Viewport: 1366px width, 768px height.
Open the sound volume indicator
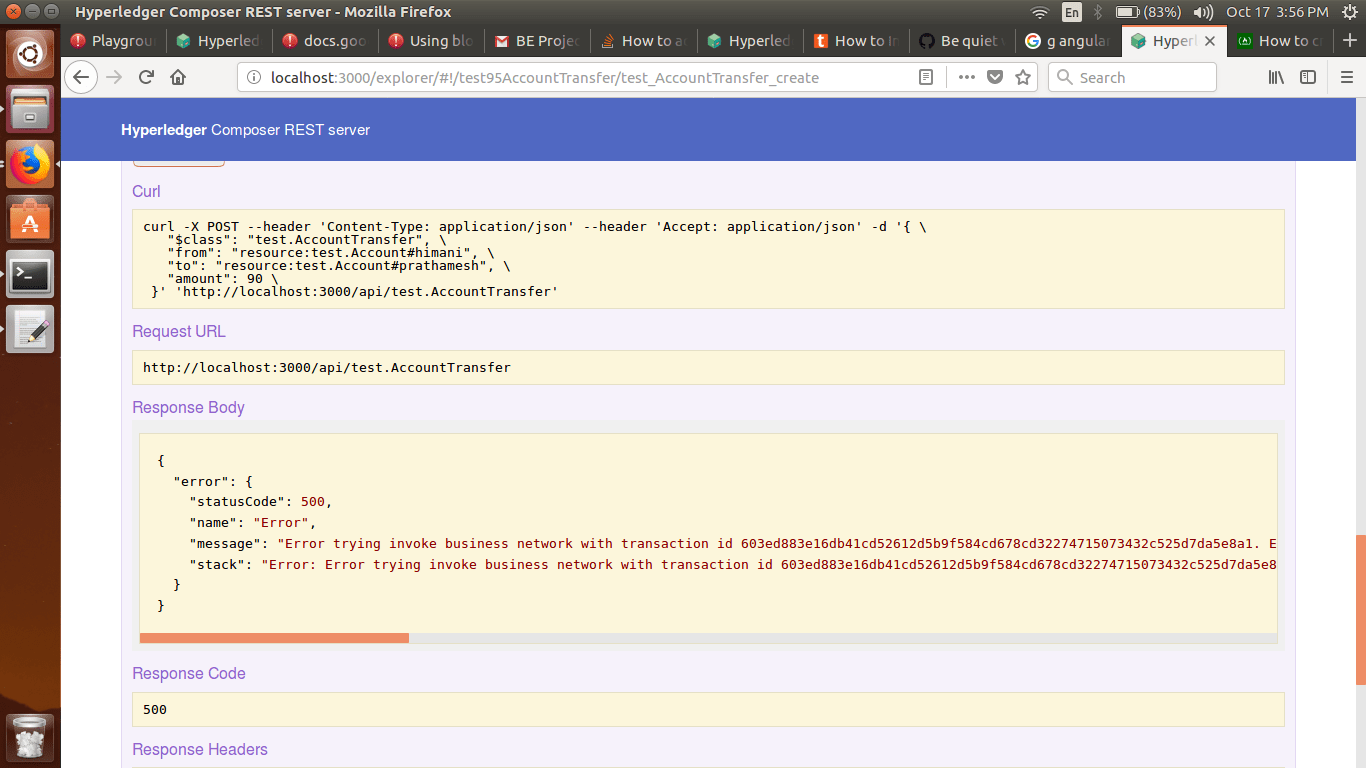[x=1204, y=12]
